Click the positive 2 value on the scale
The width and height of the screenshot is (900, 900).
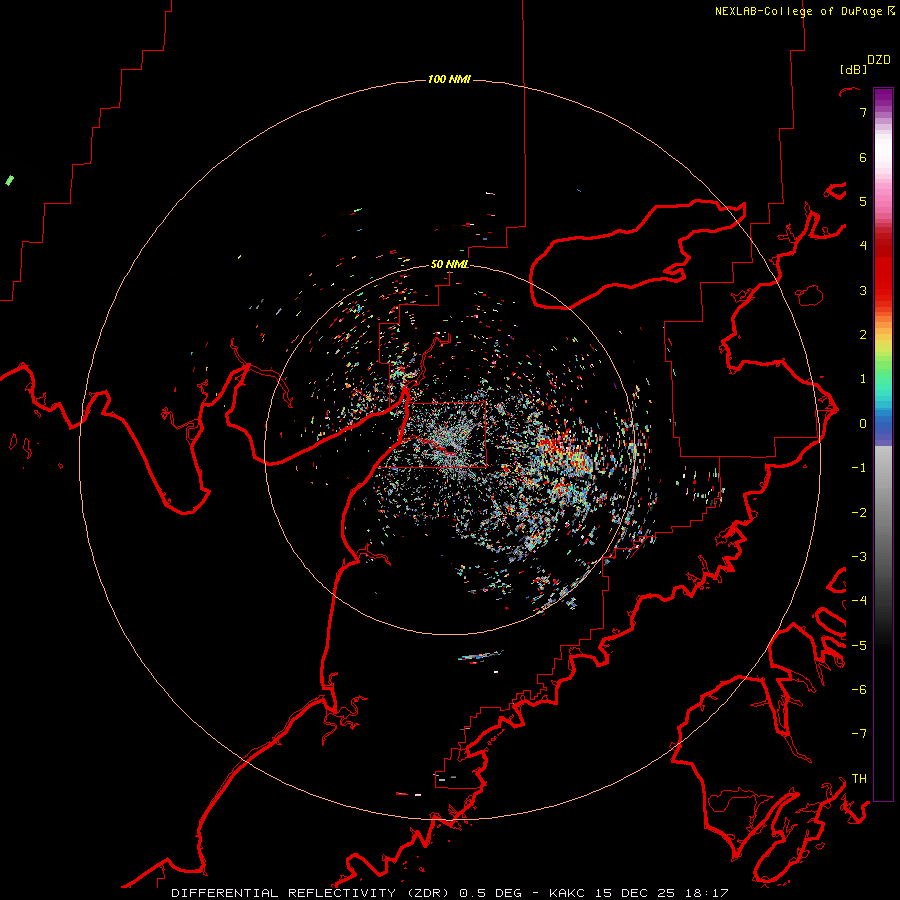863,335
